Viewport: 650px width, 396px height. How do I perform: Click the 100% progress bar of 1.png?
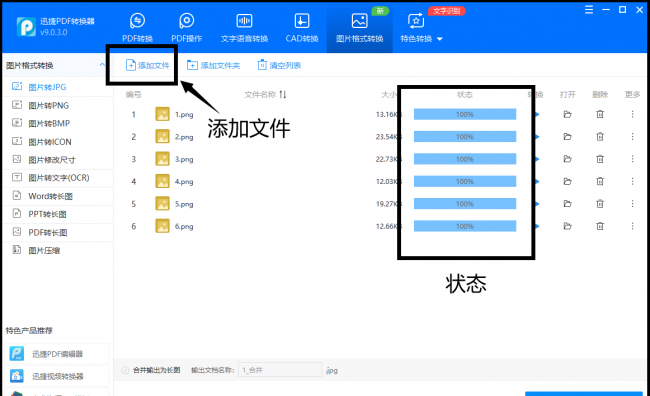[x=465, y=114]
